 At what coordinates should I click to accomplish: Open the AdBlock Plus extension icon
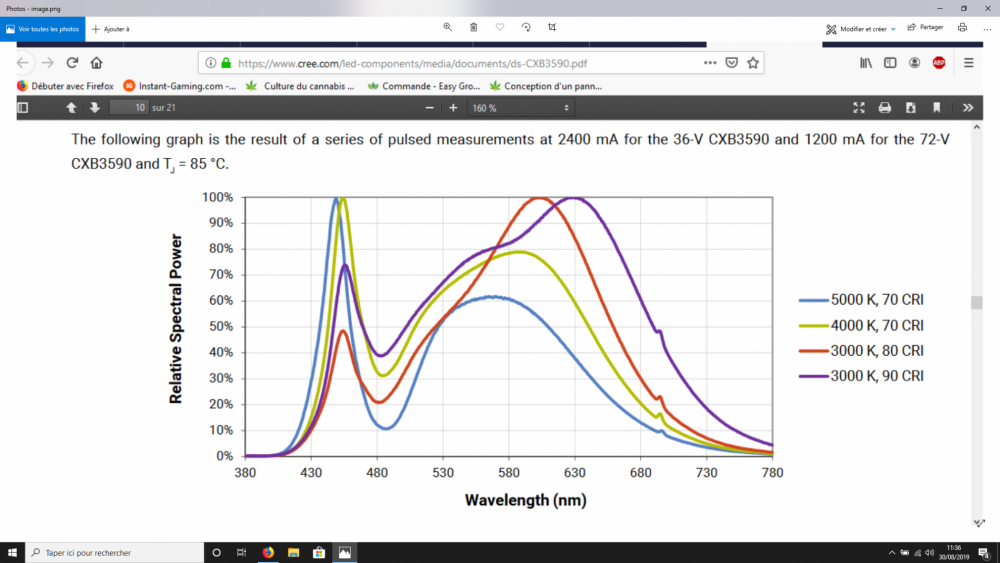tap(939, 62)
